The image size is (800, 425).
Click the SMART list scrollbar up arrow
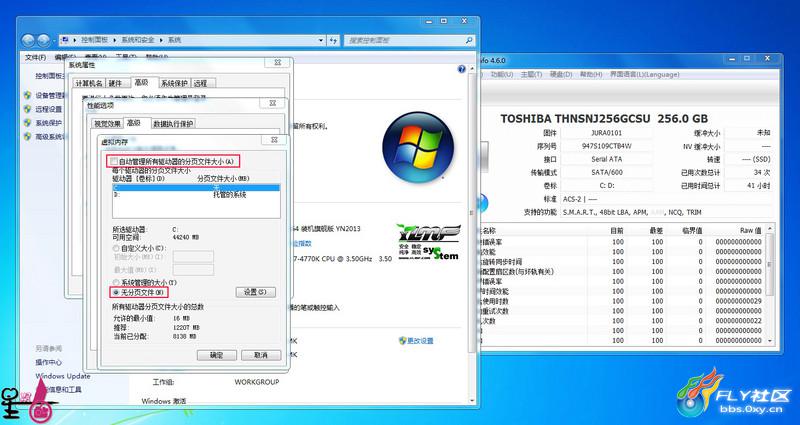click(x=769, y=229)
